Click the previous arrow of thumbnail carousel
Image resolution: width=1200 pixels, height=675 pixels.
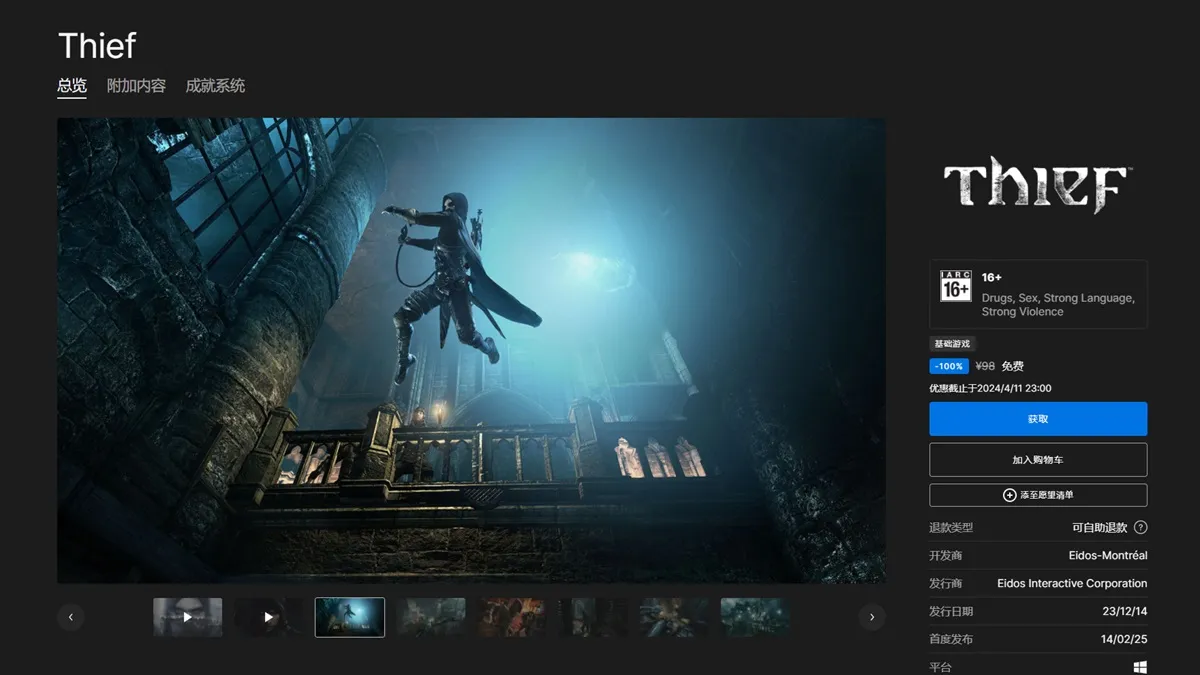pos(70,617)
